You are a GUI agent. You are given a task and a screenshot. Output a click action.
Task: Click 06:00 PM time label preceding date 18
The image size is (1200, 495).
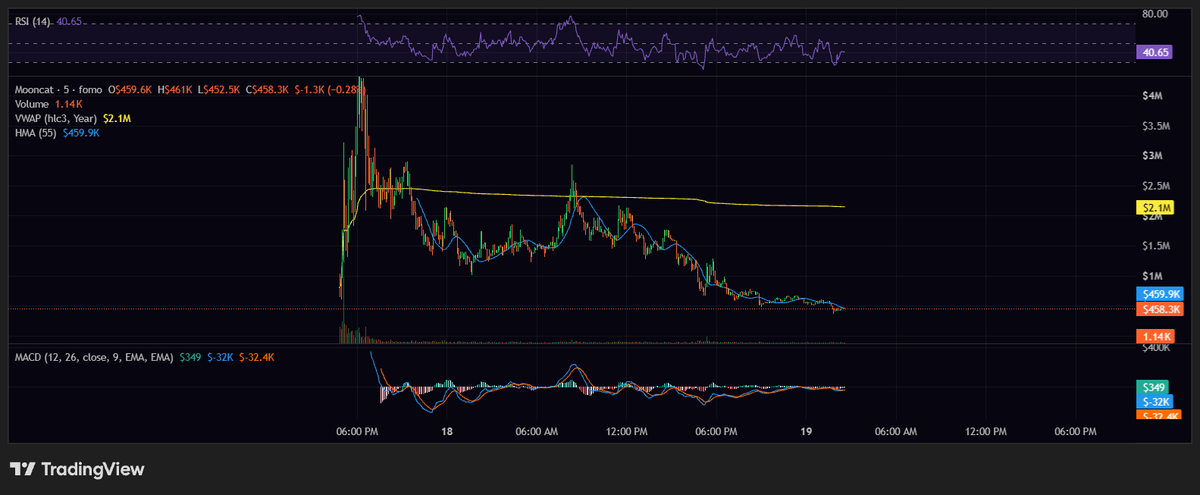pyautogui.click(x=356, y=432)
